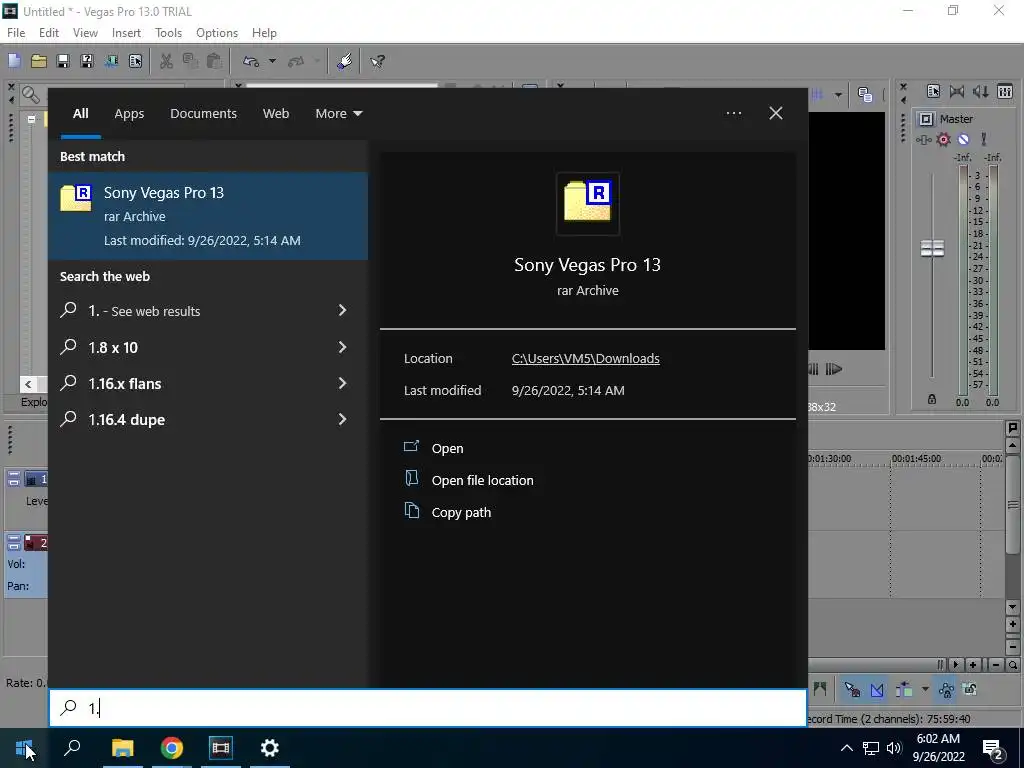Open the Options menu
The image size is (1024, 768).
217,33
